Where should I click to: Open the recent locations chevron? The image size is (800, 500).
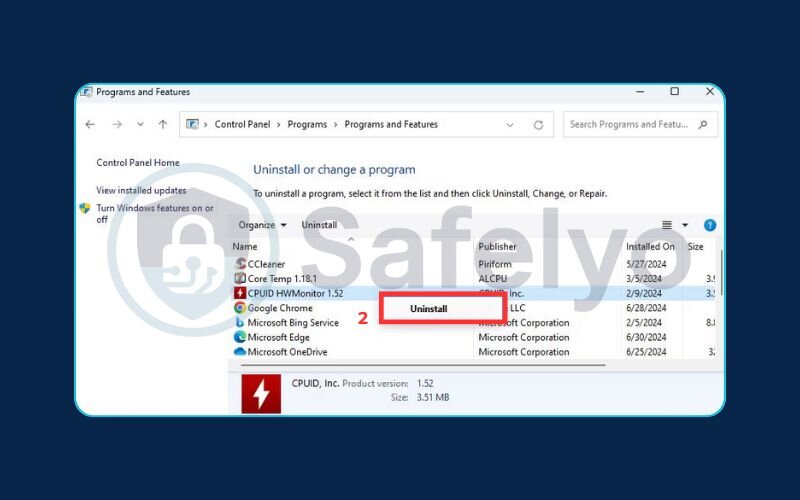tap(140, 124)
